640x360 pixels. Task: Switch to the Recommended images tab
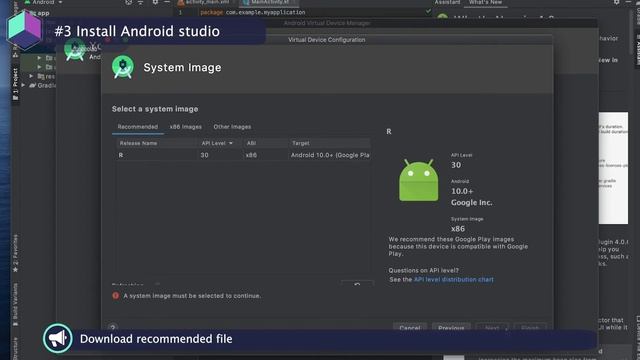tap(138, 127)
